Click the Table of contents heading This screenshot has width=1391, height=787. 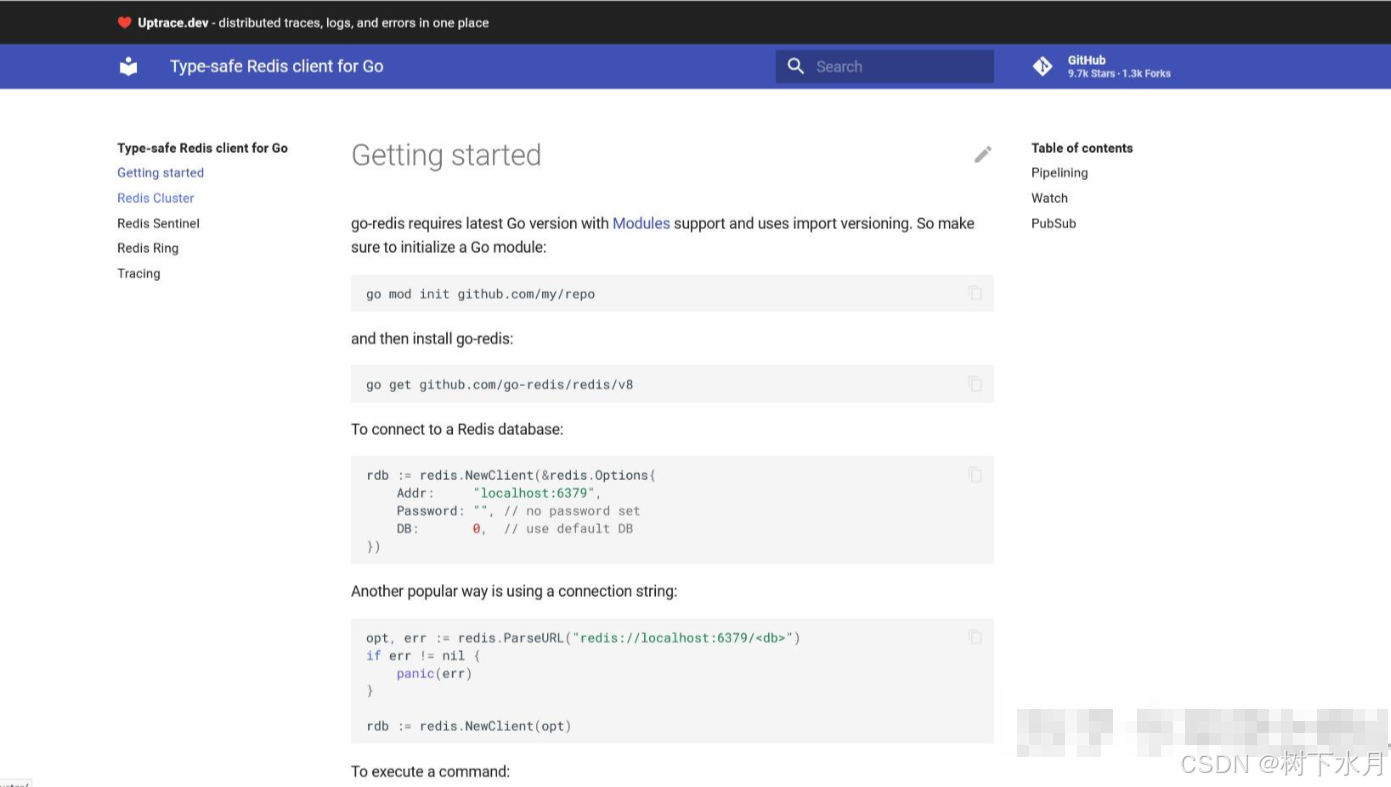(1082, 148)
